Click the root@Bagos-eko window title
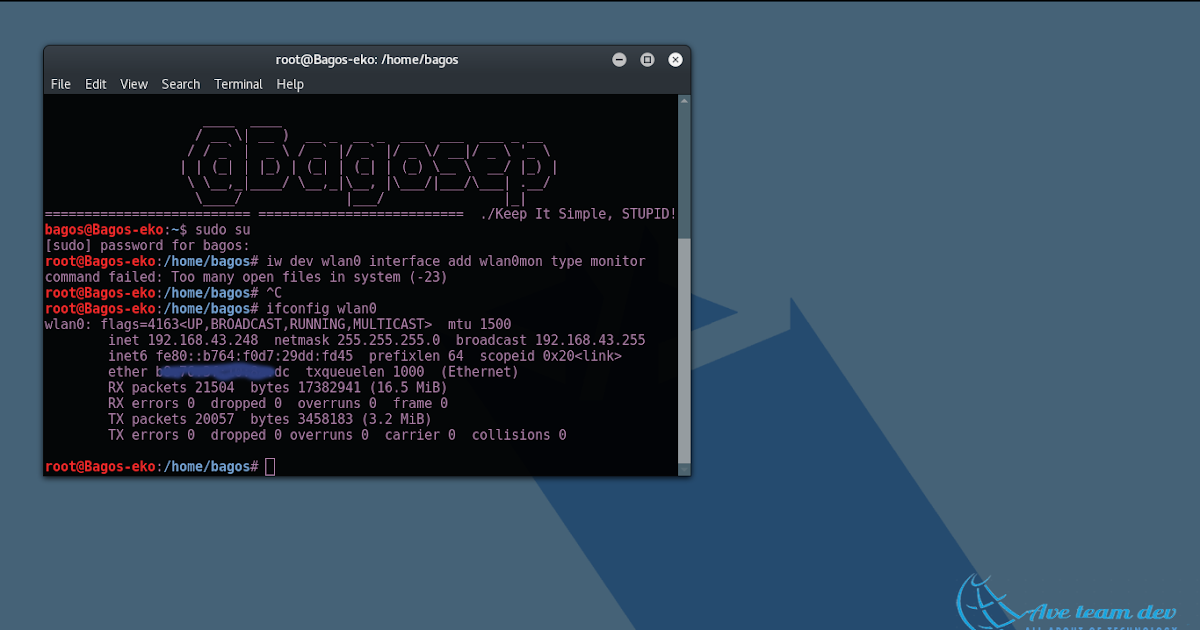The image size is (1200, 630). pyautogui.click(x=367, y=59)
